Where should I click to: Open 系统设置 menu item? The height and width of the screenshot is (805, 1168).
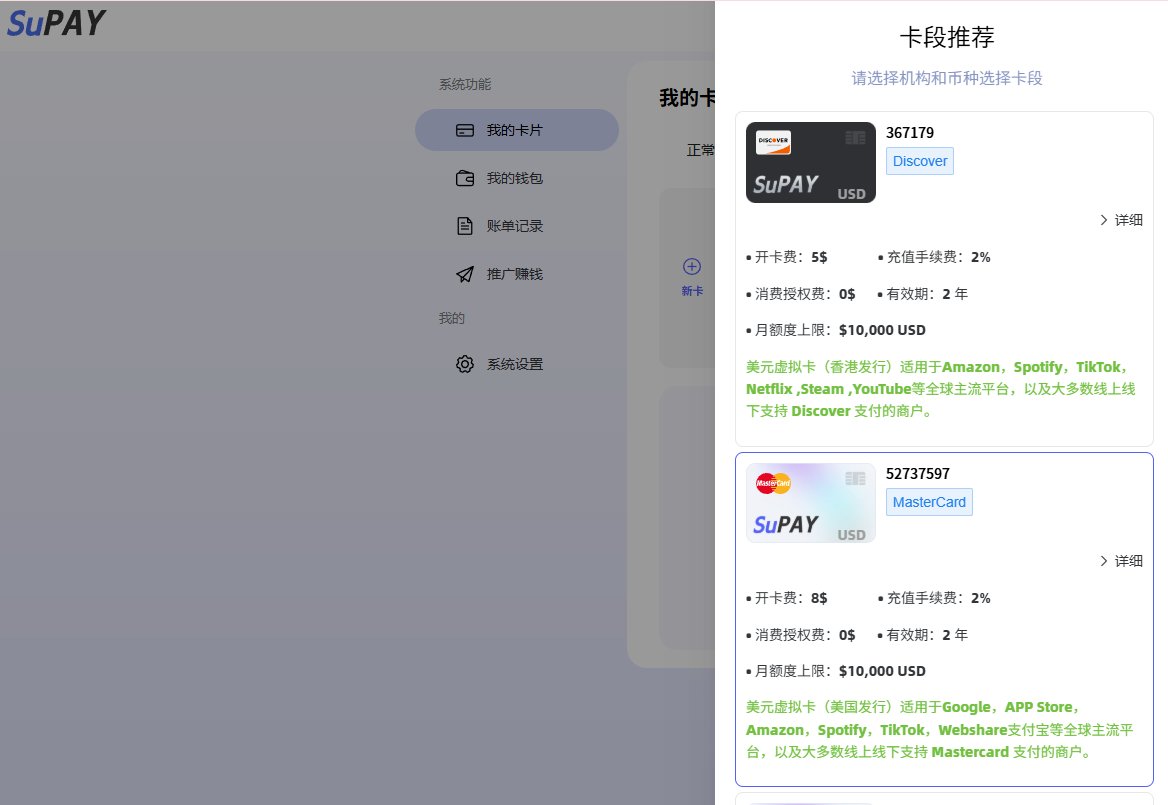[x=517, y=364]
